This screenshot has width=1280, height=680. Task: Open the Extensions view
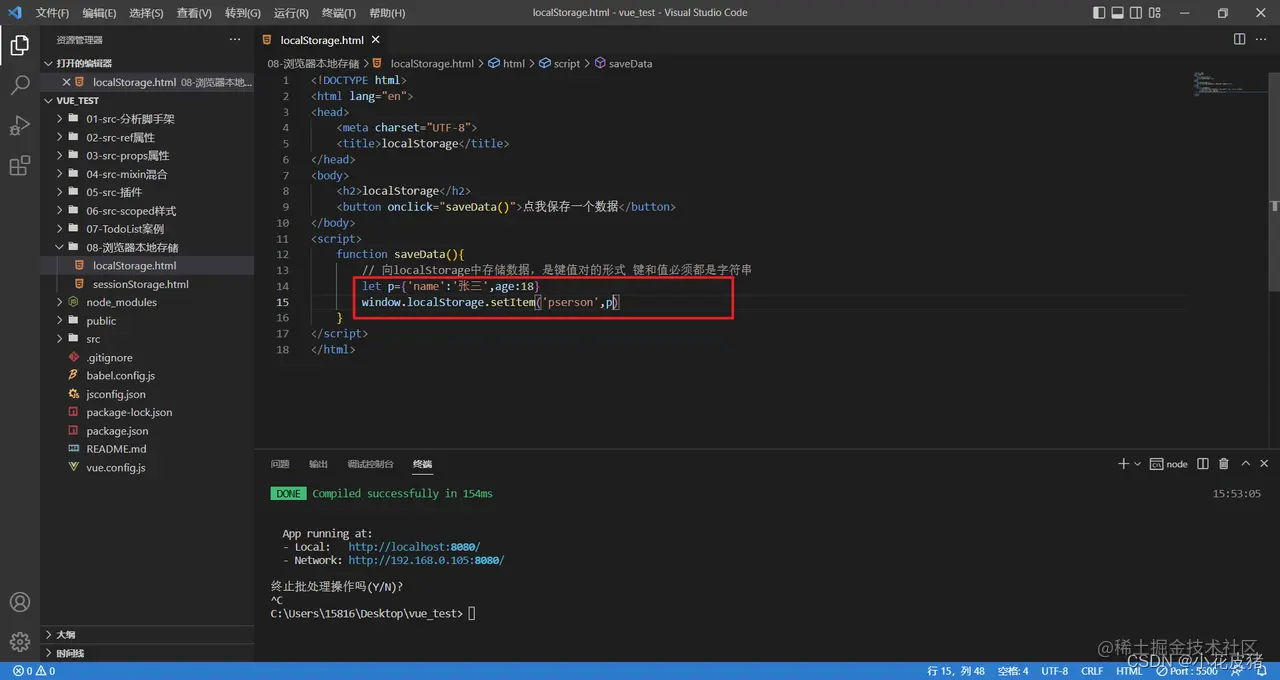[x=20, y=166]
